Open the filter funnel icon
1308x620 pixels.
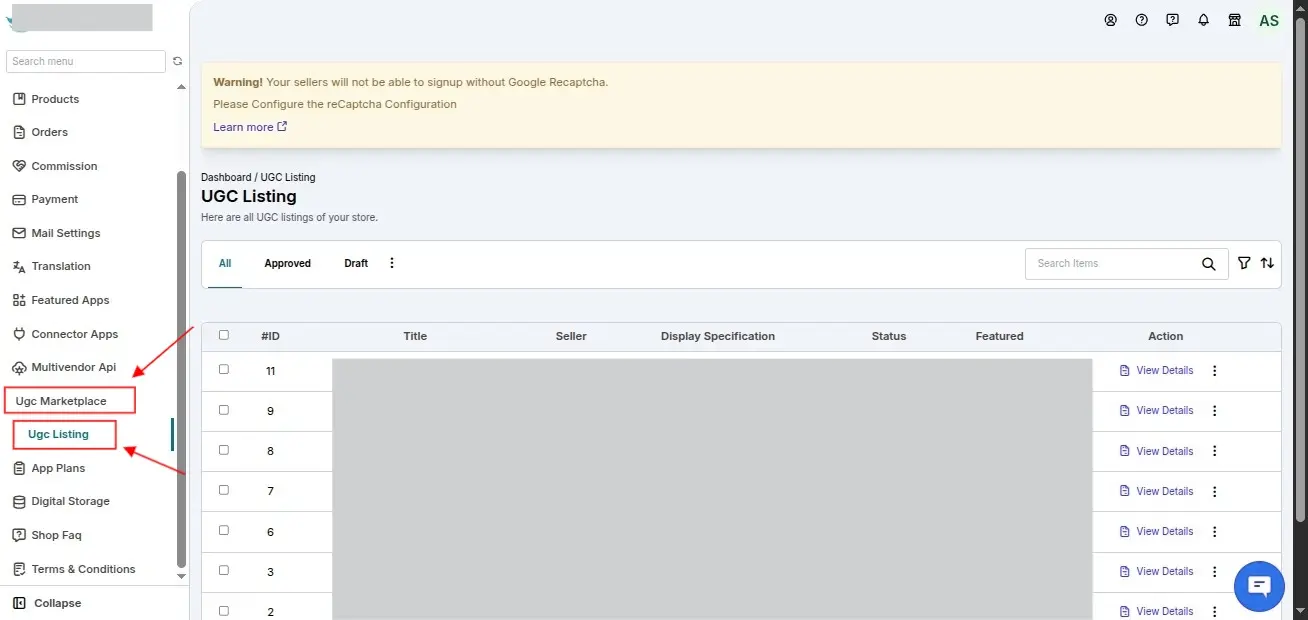pos(1244,263)
